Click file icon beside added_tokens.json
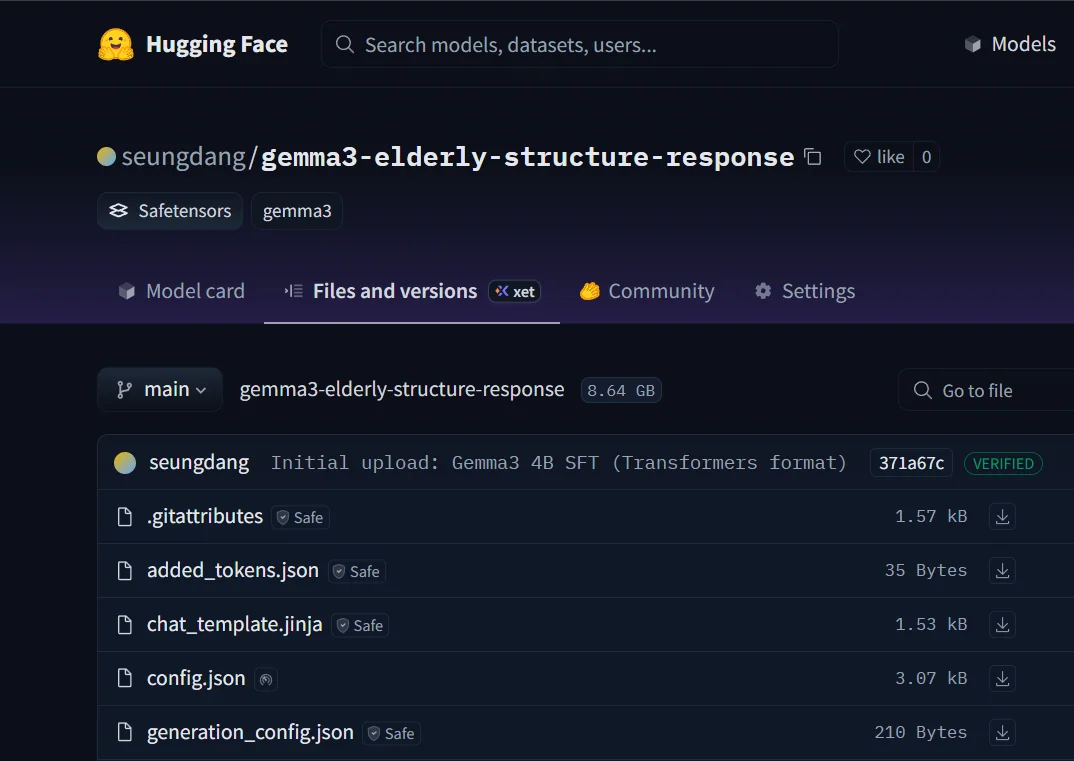1074x761 pixels. pos(125,571)
